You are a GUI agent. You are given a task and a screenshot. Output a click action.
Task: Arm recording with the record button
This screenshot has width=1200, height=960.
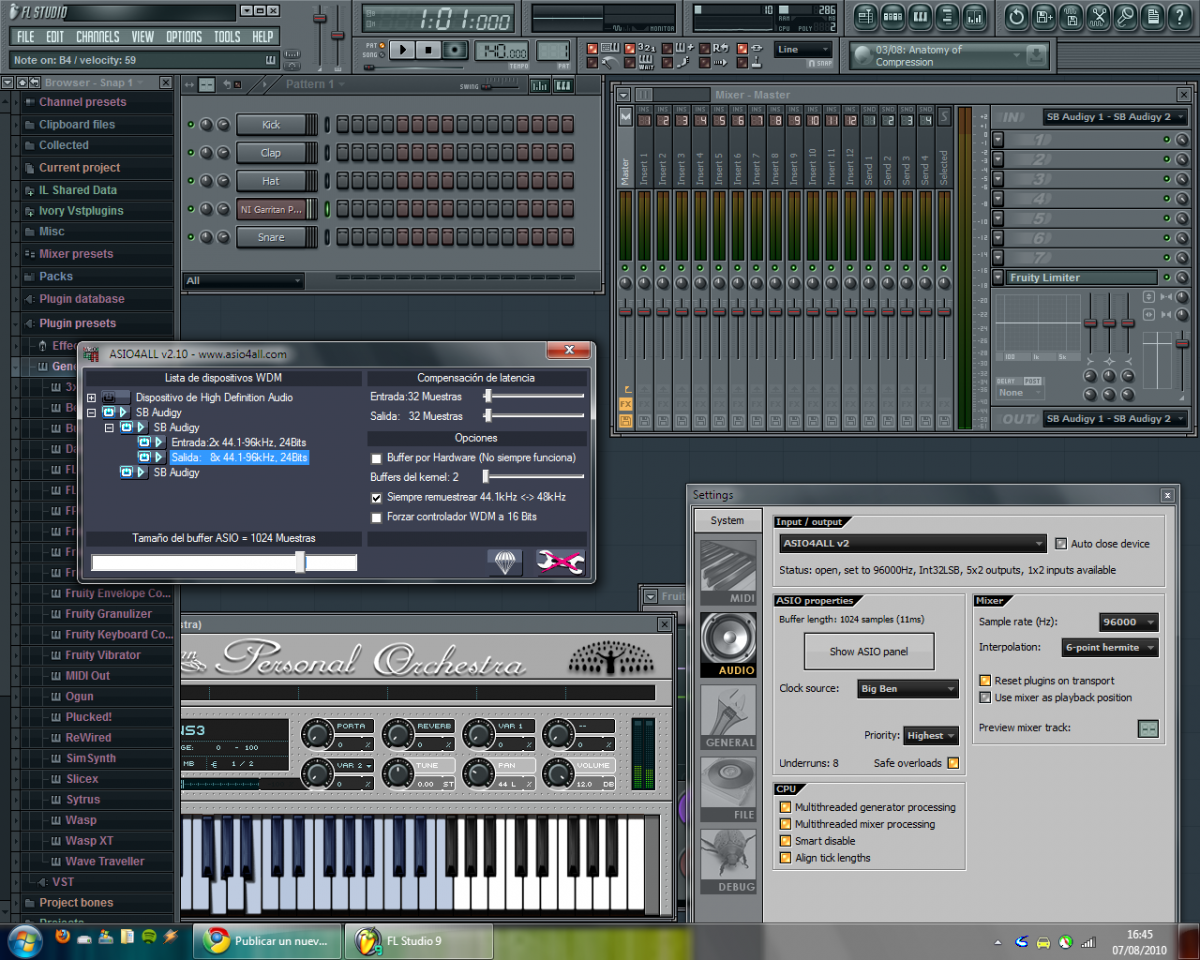455,49
